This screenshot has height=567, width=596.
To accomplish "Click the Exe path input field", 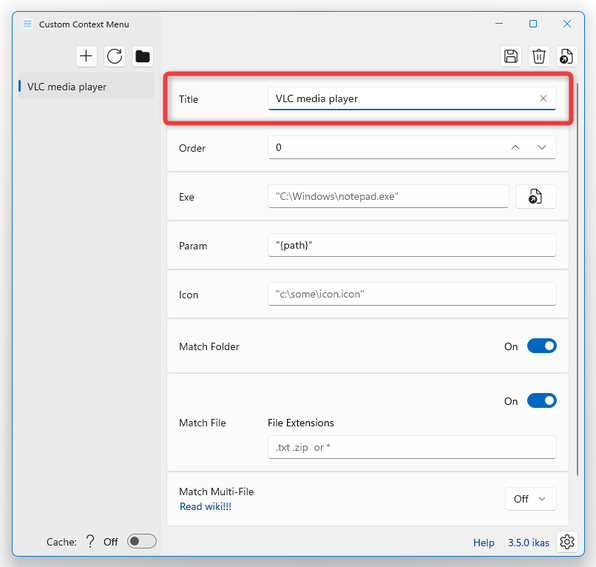I will 388,196.
